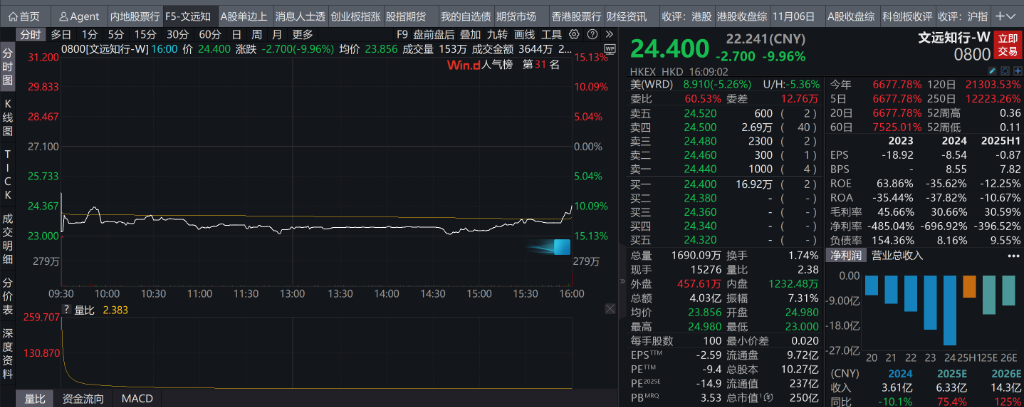The height and width of the screenshot is (407, 1024).
Task: Switch to the 香港股票行 tab
Action: pos(576,17)
